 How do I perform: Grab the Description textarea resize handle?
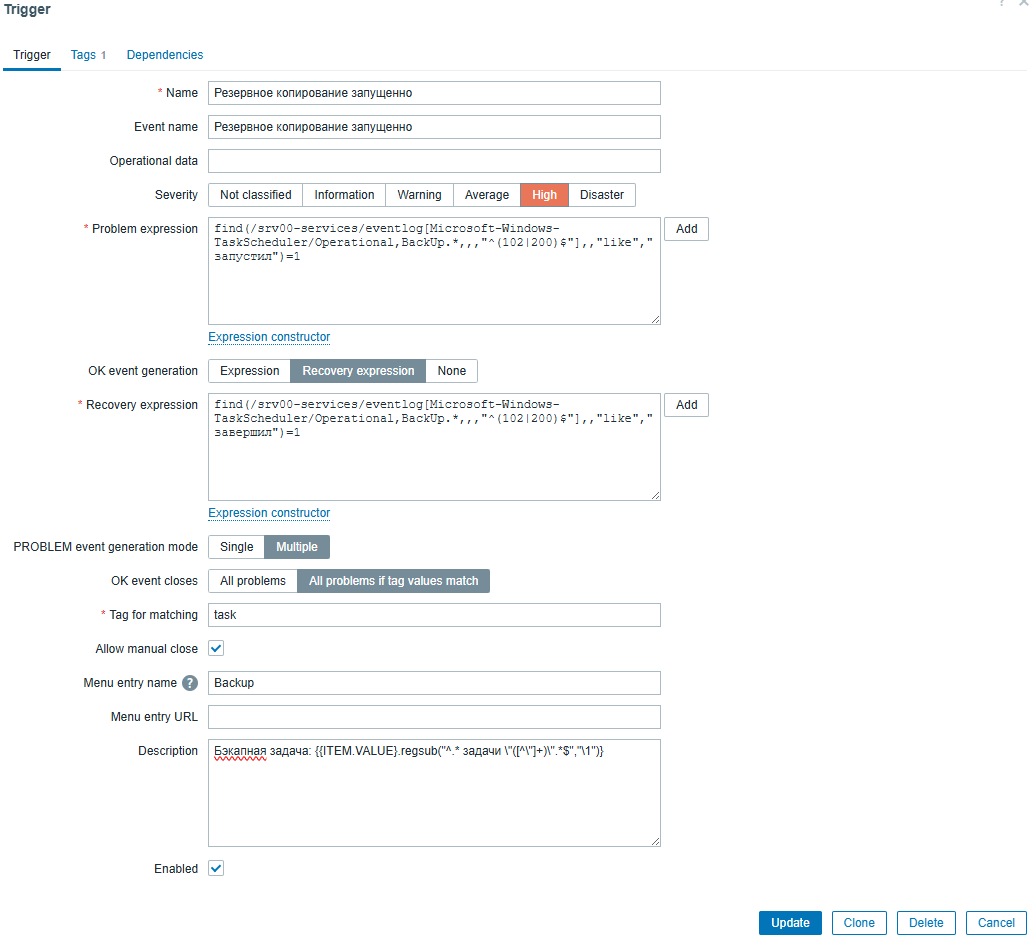coord(655,842)
